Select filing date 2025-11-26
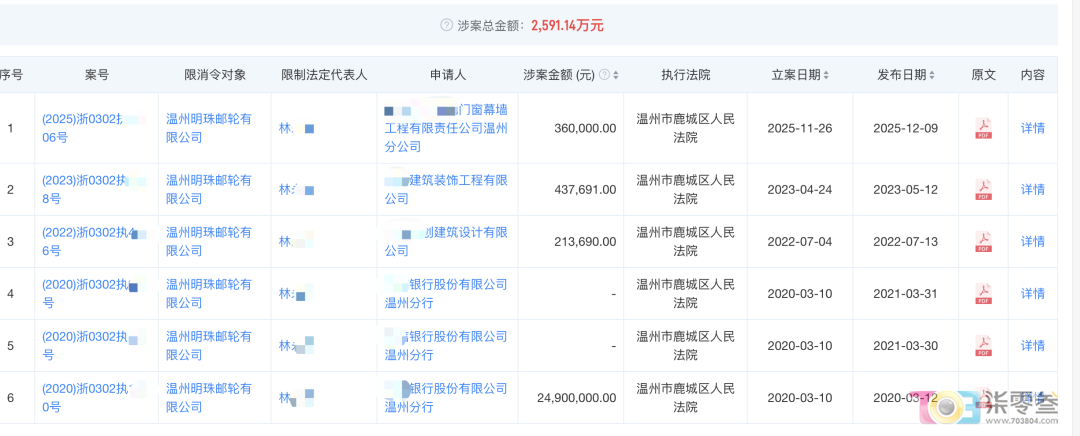This screenshot has height=436, width=1080. [800, 128]
